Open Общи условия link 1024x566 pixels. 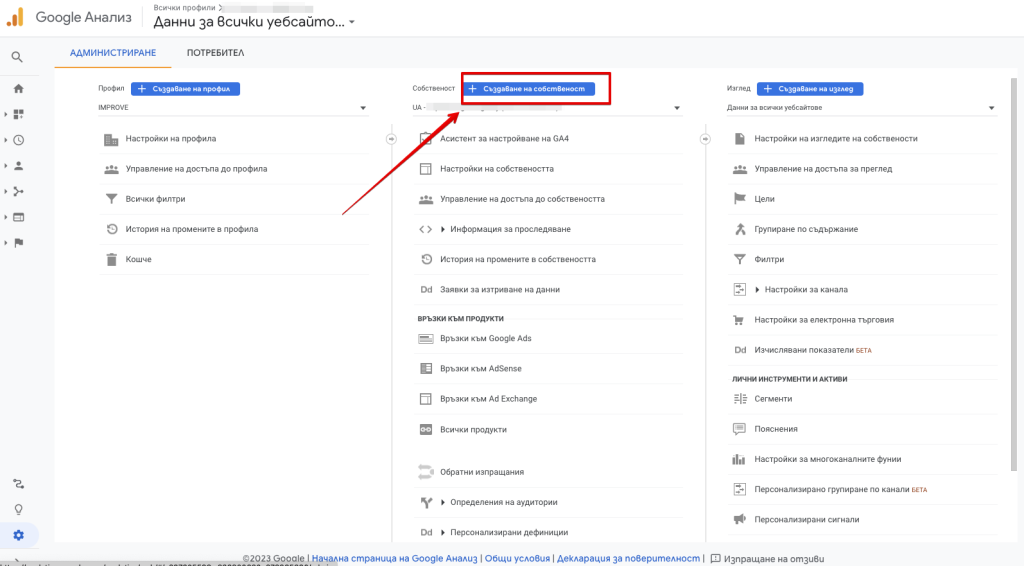(517, 559)
